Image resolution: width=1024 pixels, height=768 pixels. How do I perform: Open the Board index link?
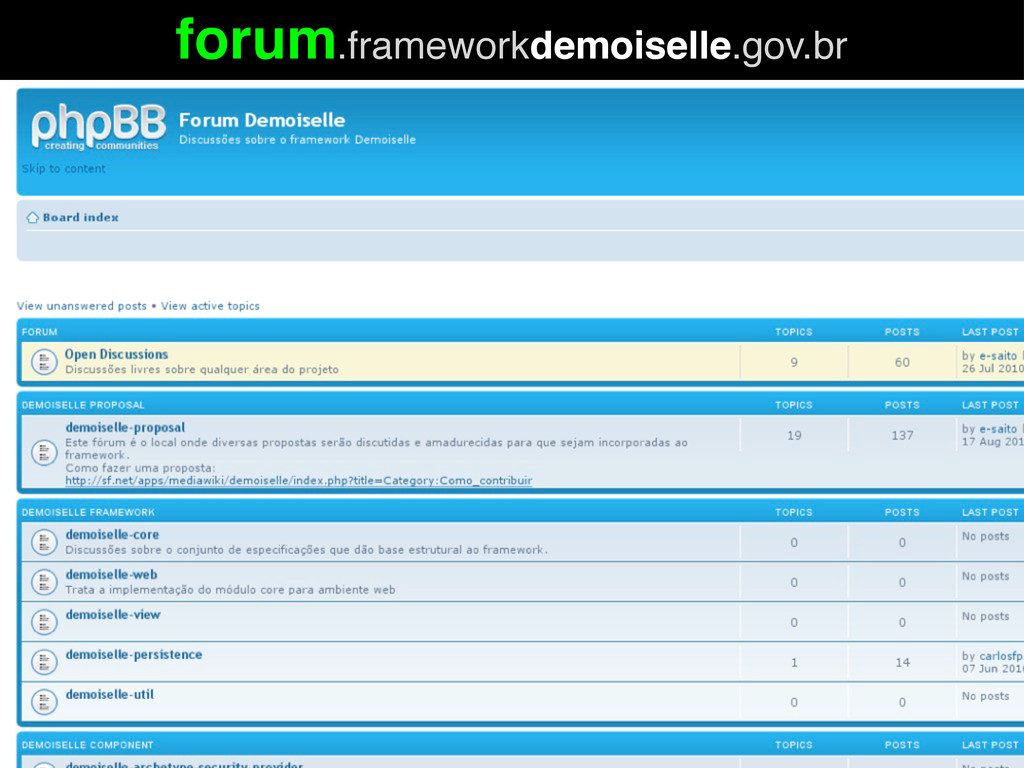pos(81,217)
